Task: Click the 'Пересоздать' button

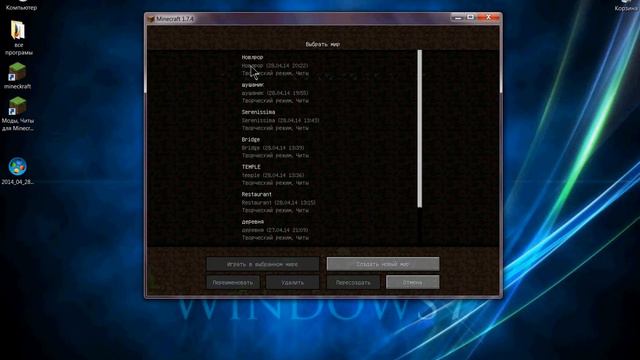Action: pos(353,282)
